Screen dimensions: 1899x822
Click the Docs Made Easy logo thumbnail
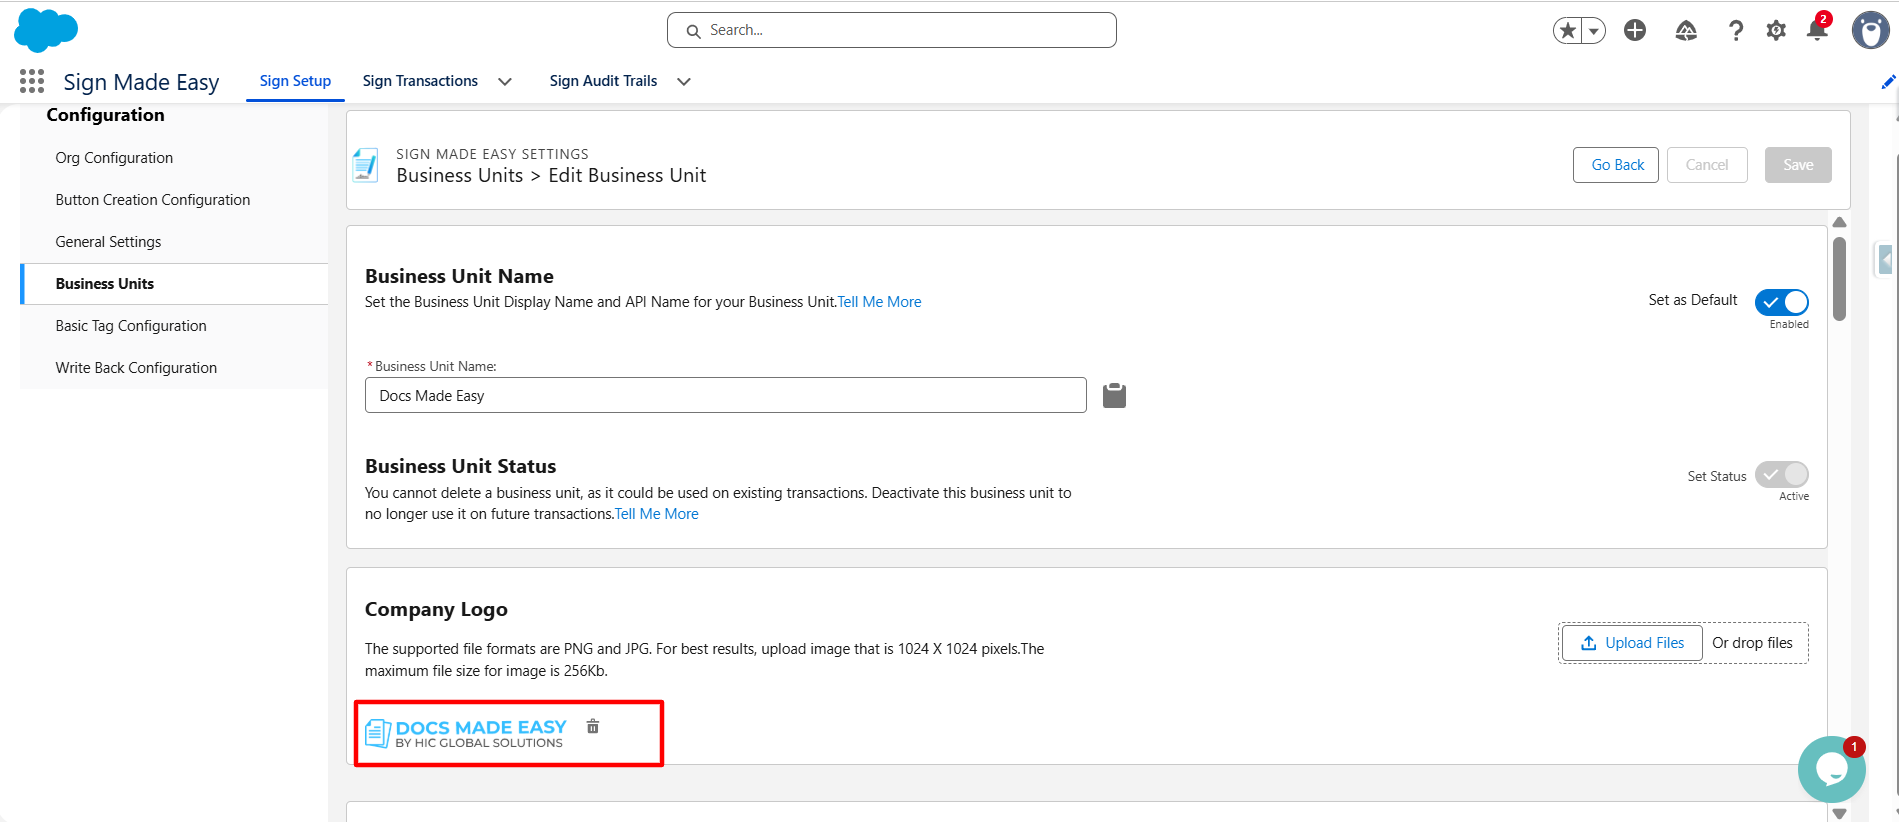tap(466, 733)
